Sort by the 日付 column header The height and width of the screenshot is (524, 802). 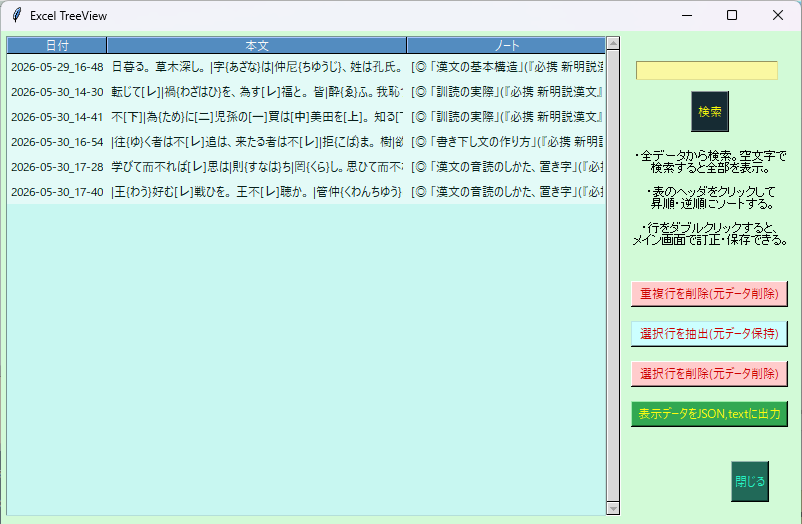click(x=57, y=46)
